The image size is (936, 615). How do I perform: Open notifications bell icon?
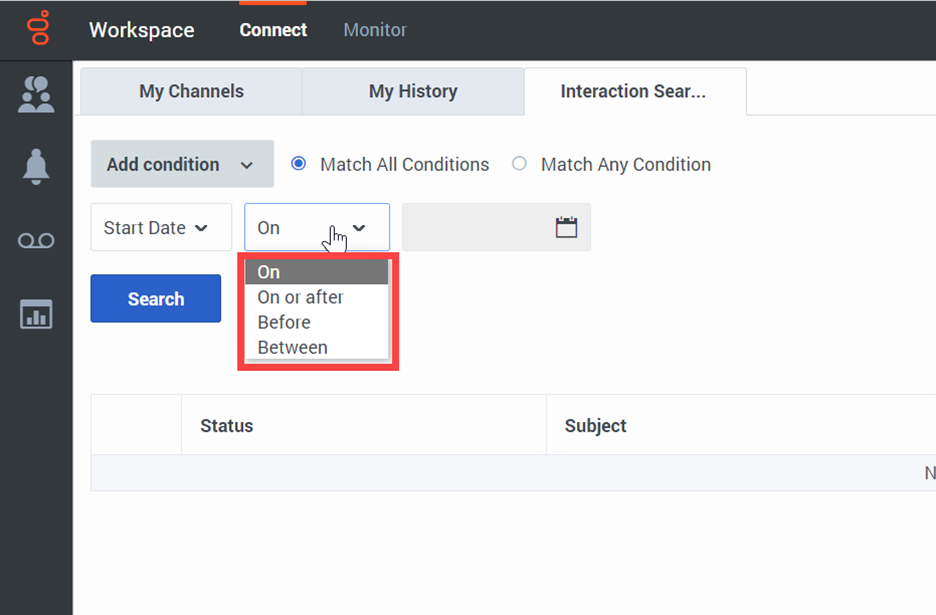[37, 167]
